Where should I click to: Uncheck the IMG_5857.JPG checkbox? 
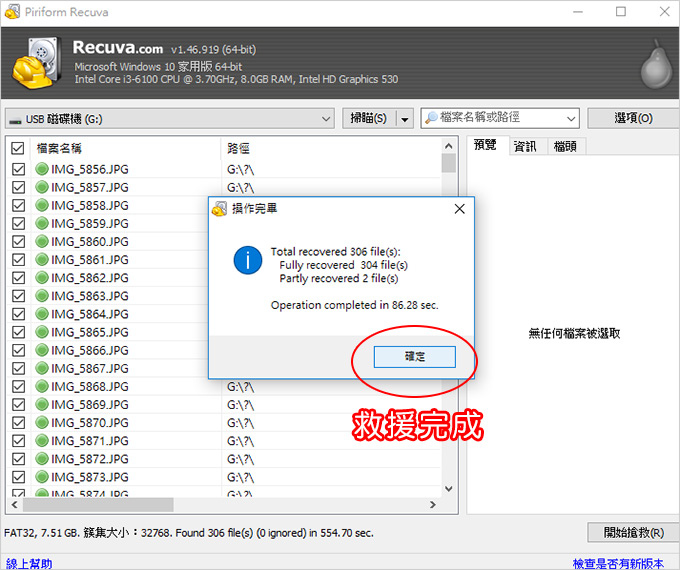pyautogui.click(x=18, y=187)
